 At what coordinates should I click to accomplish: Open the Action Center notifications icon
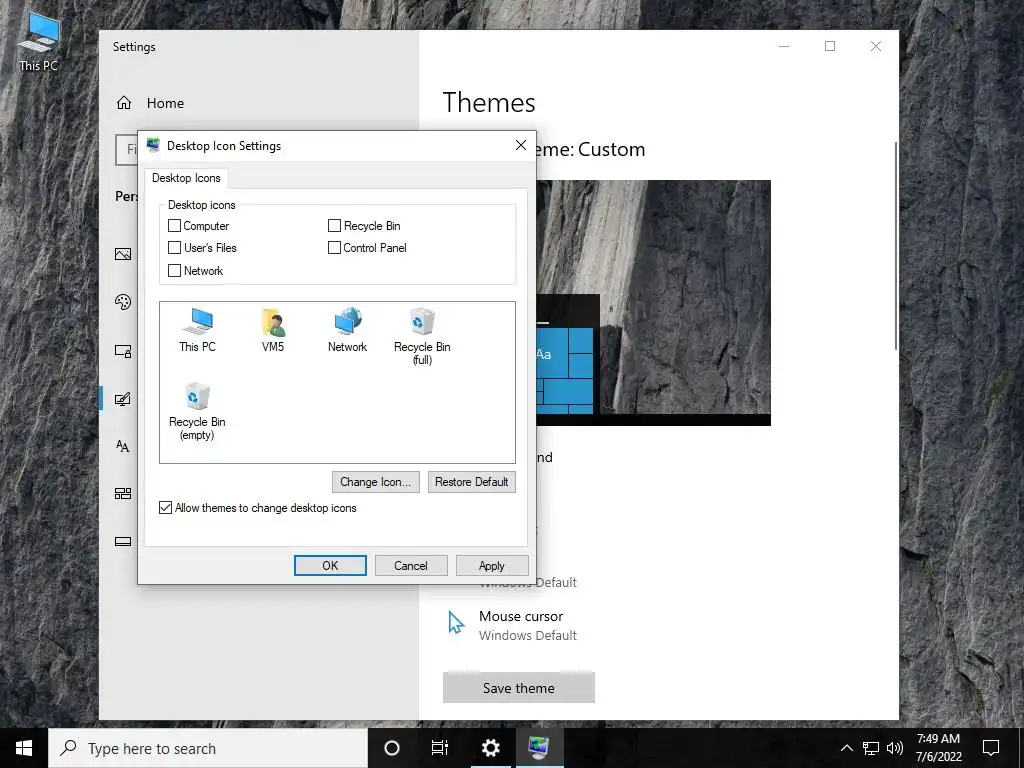[991, 748]
